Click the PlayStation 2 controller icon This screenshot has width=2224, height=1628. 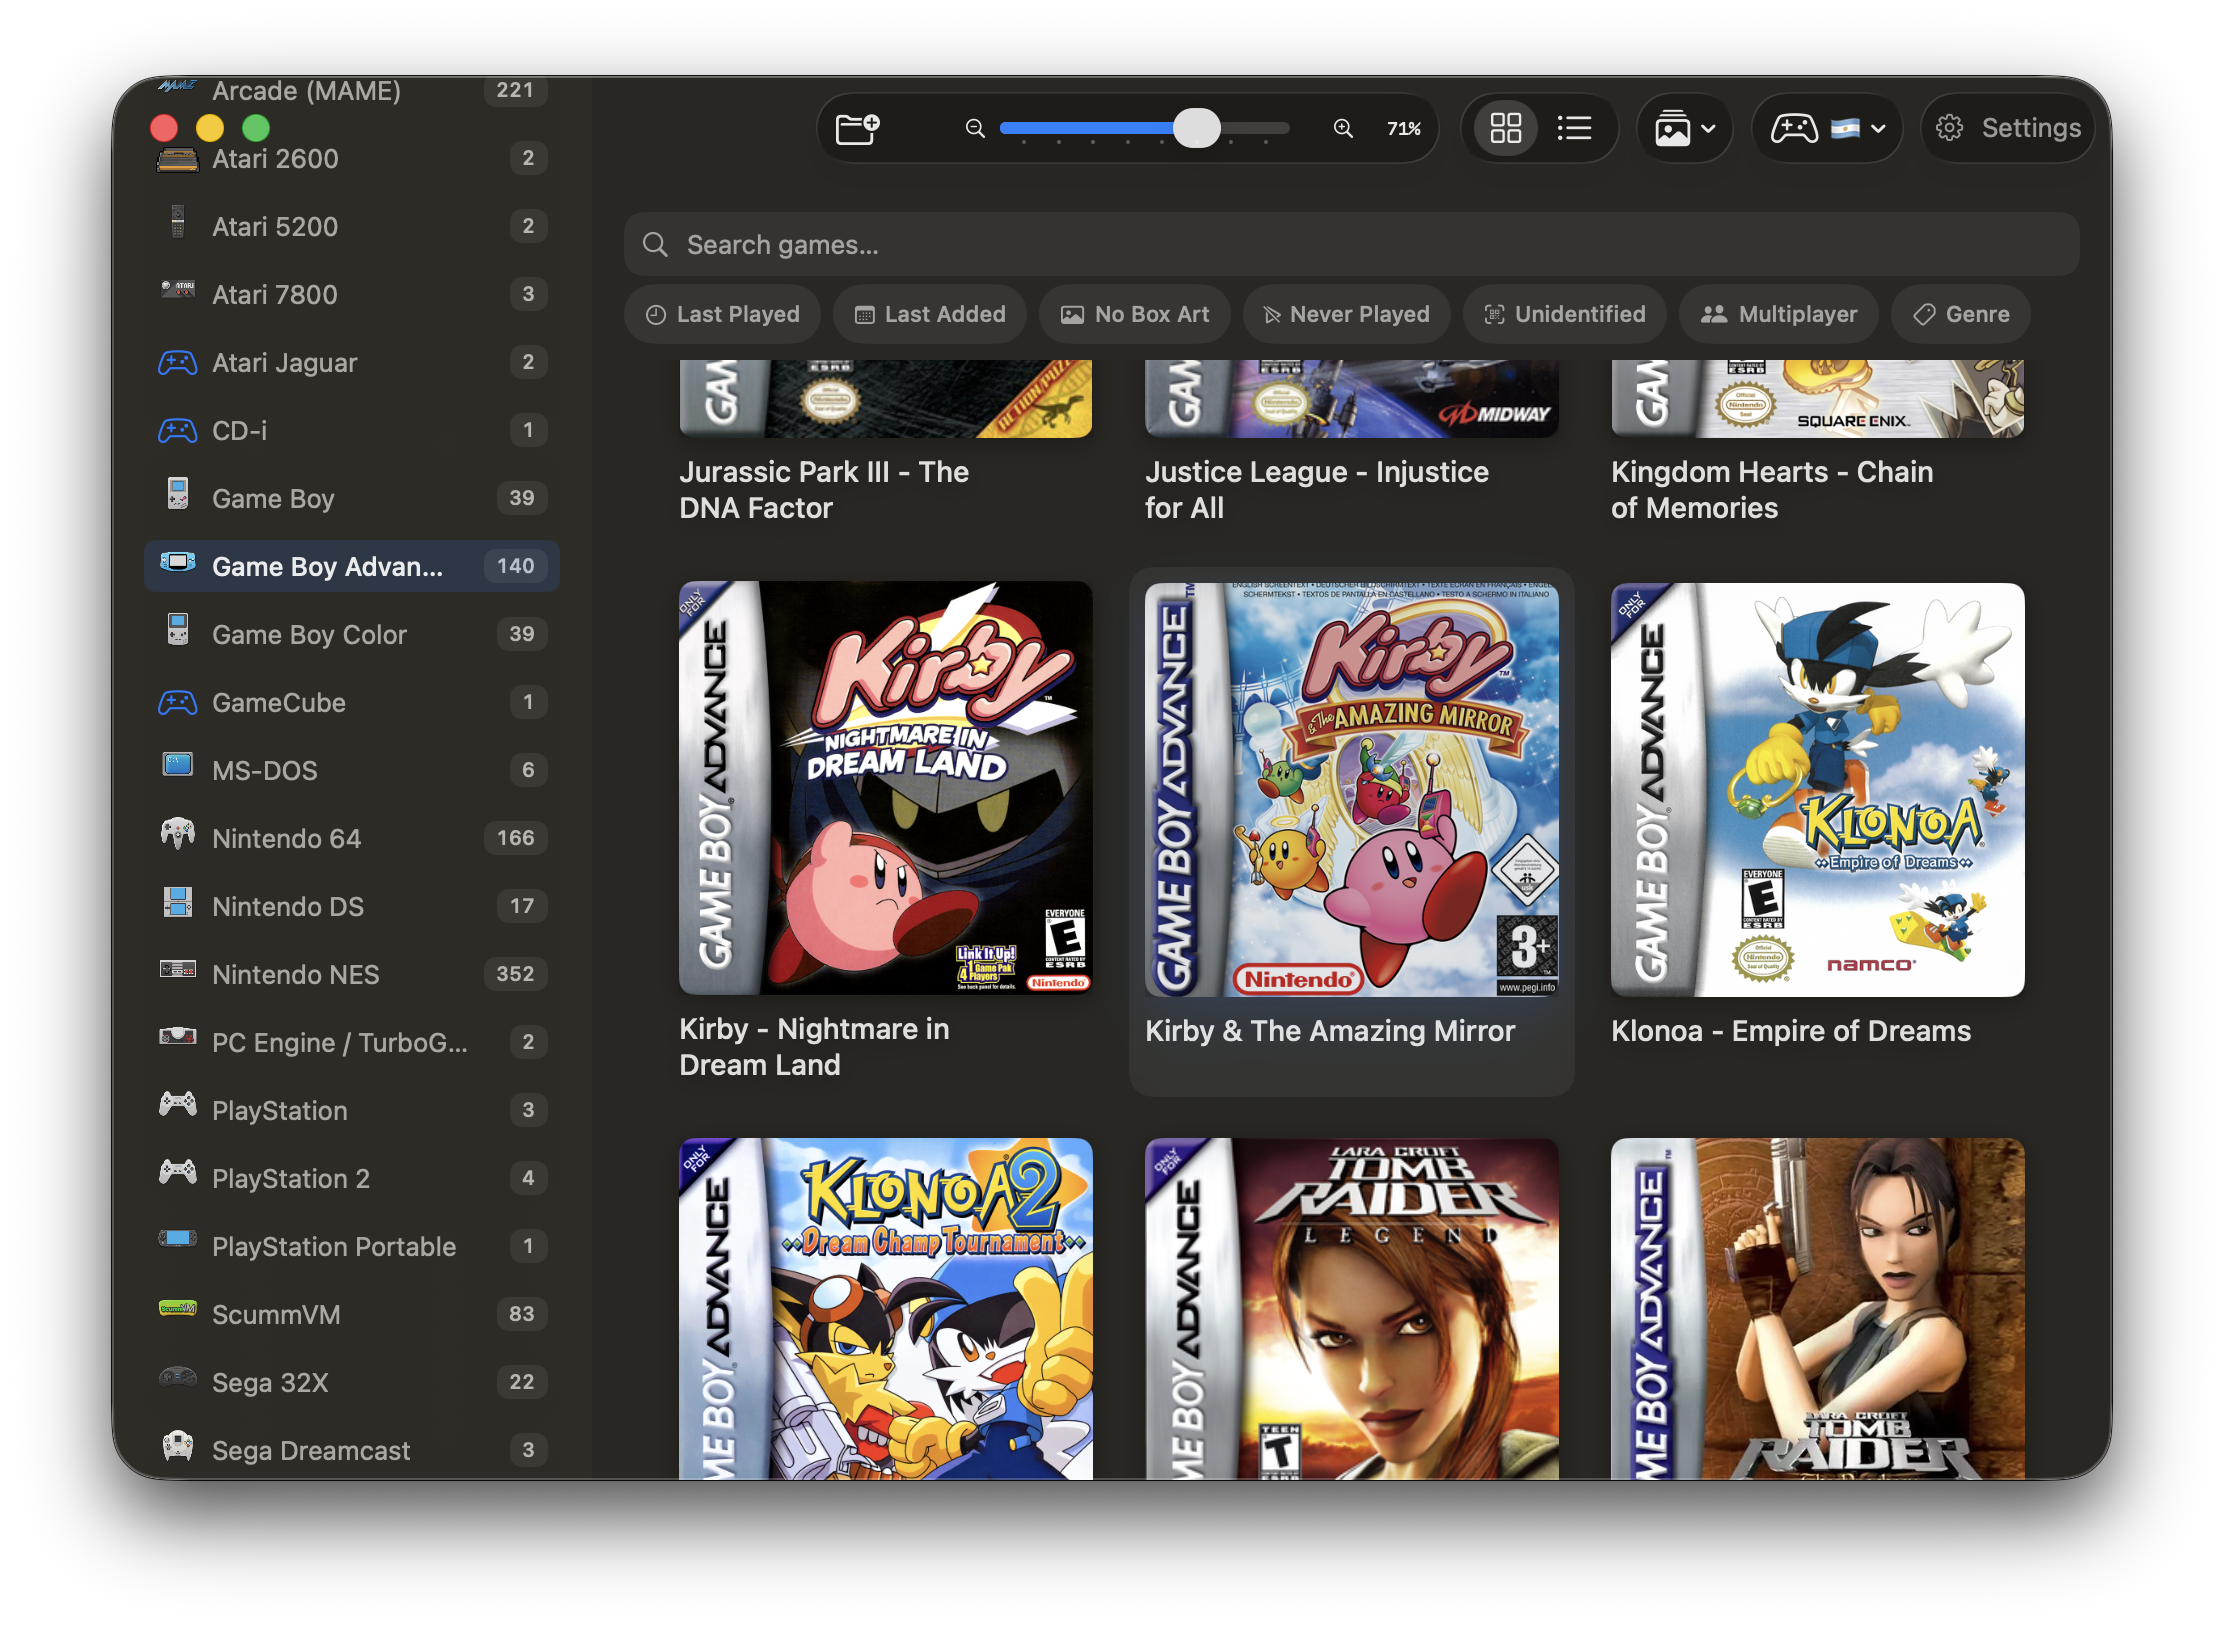(178, 1172)
